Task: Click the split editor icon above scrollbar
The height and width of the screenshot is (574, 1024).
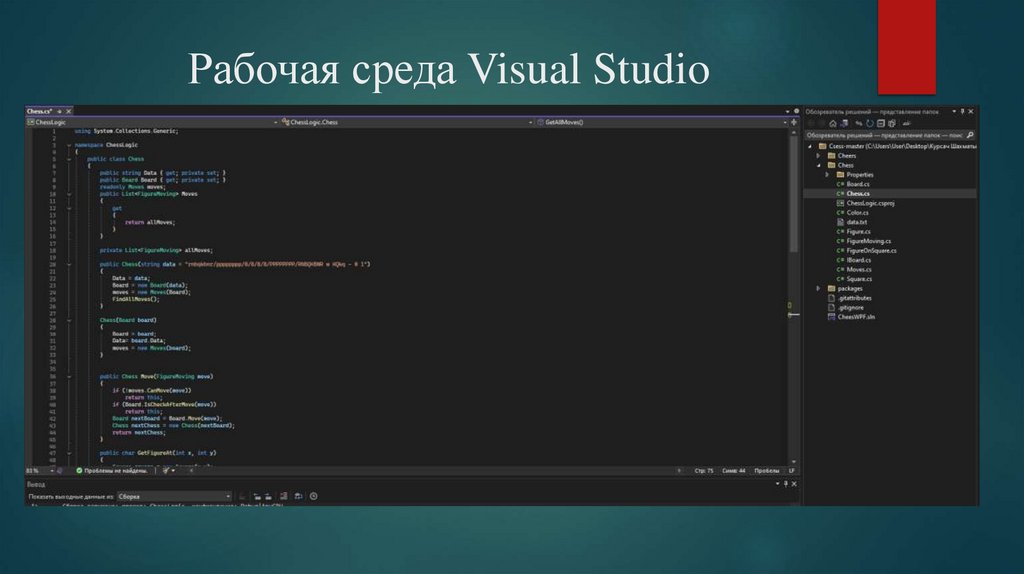Action: pyautogui.click(x=794, y=122)
